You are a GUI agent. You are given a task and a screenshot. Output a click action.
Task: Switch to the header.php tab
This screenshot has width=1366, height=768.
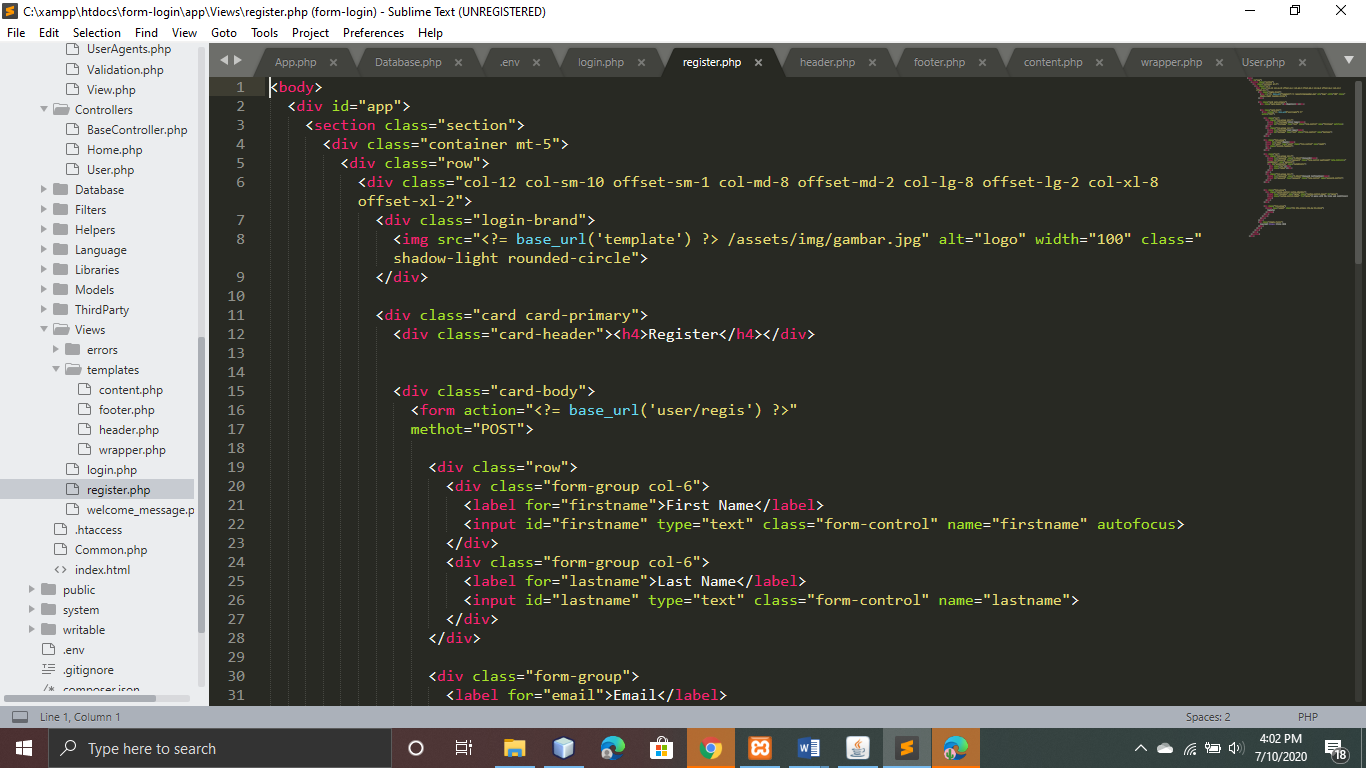[827, 62]
